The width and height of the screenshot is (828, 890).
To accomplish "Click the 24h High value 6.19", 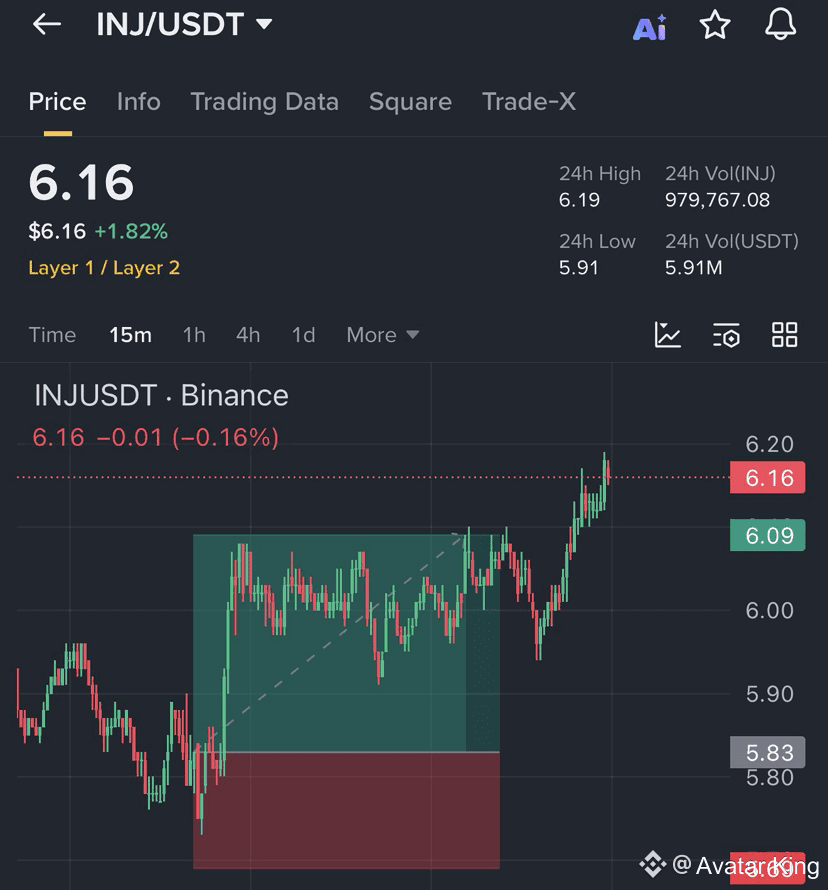I will coord(579,200).
